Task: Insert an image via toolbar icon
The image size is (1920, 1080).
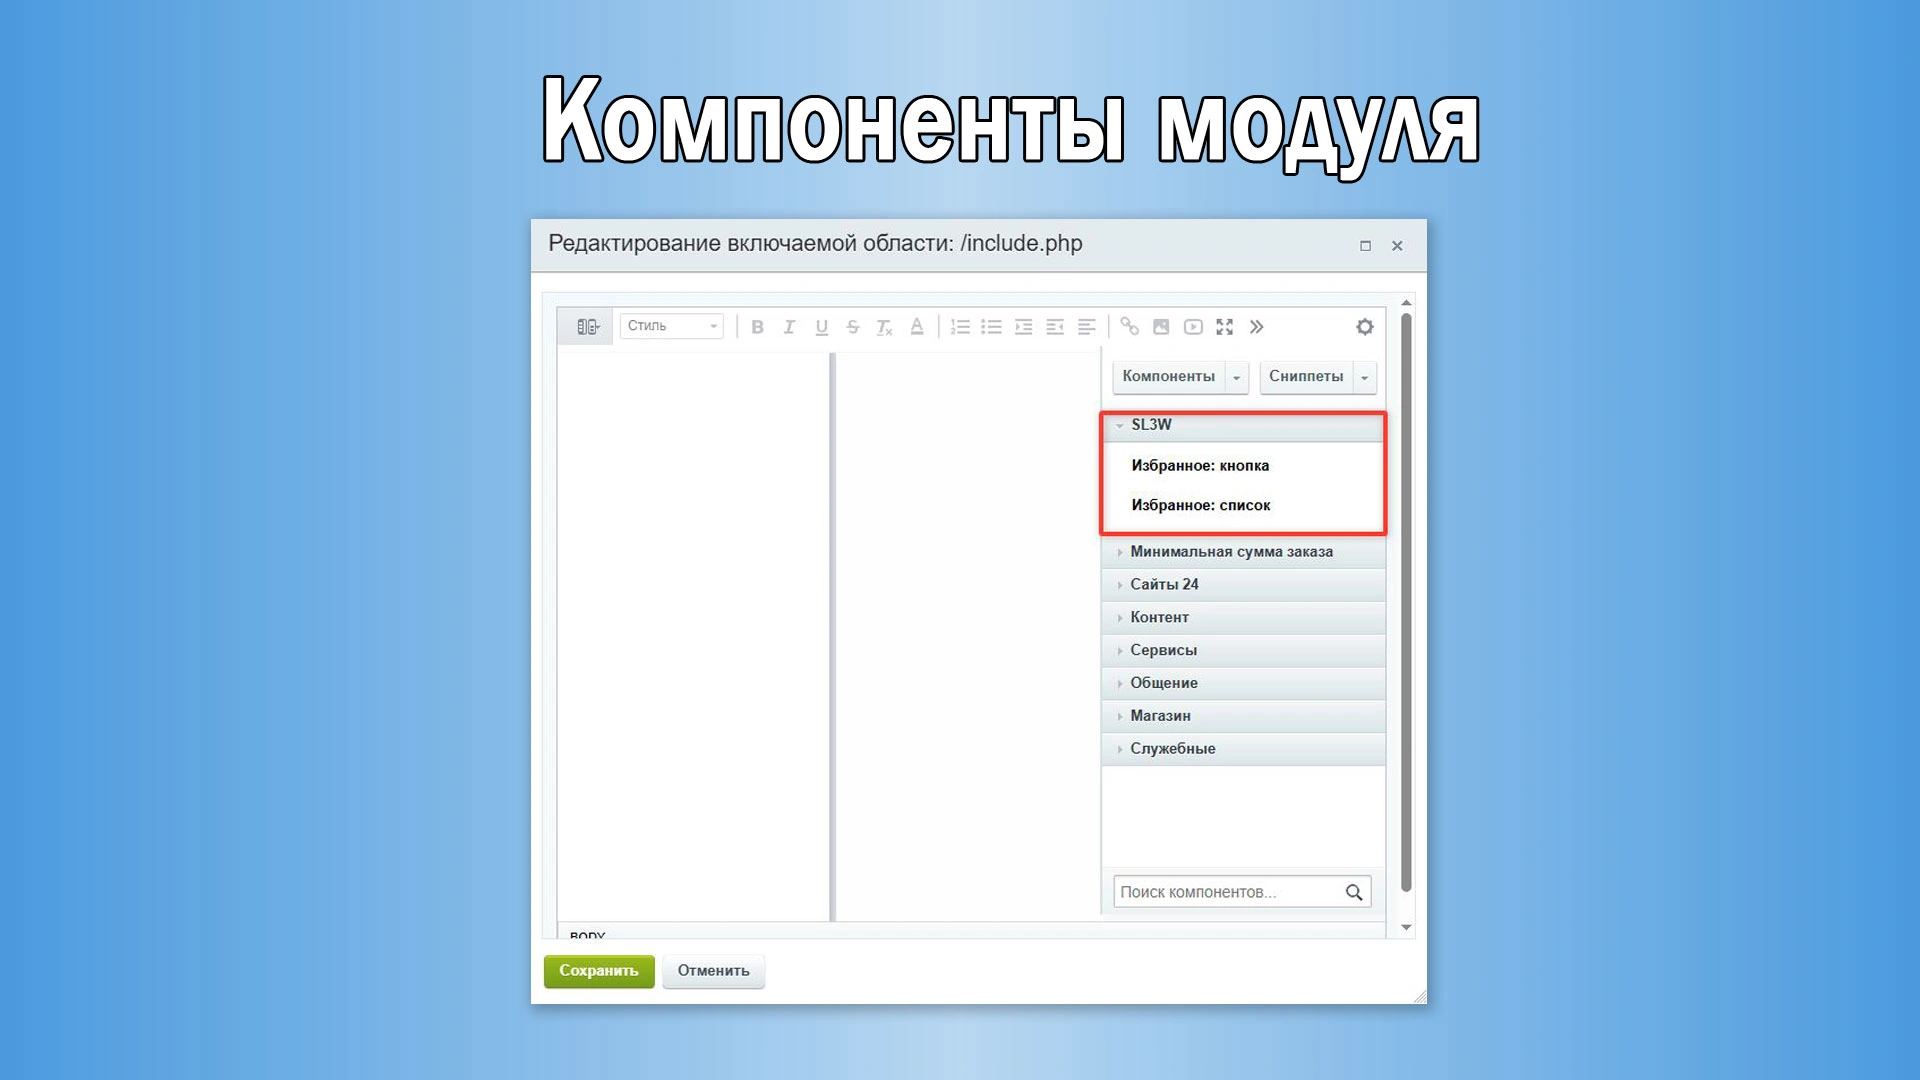Action: 1161,327
